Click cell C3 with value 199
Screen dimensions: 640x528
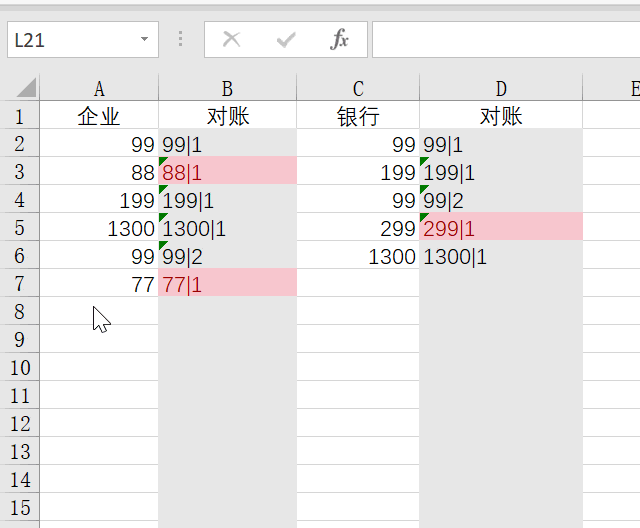[x=358, y=171]
